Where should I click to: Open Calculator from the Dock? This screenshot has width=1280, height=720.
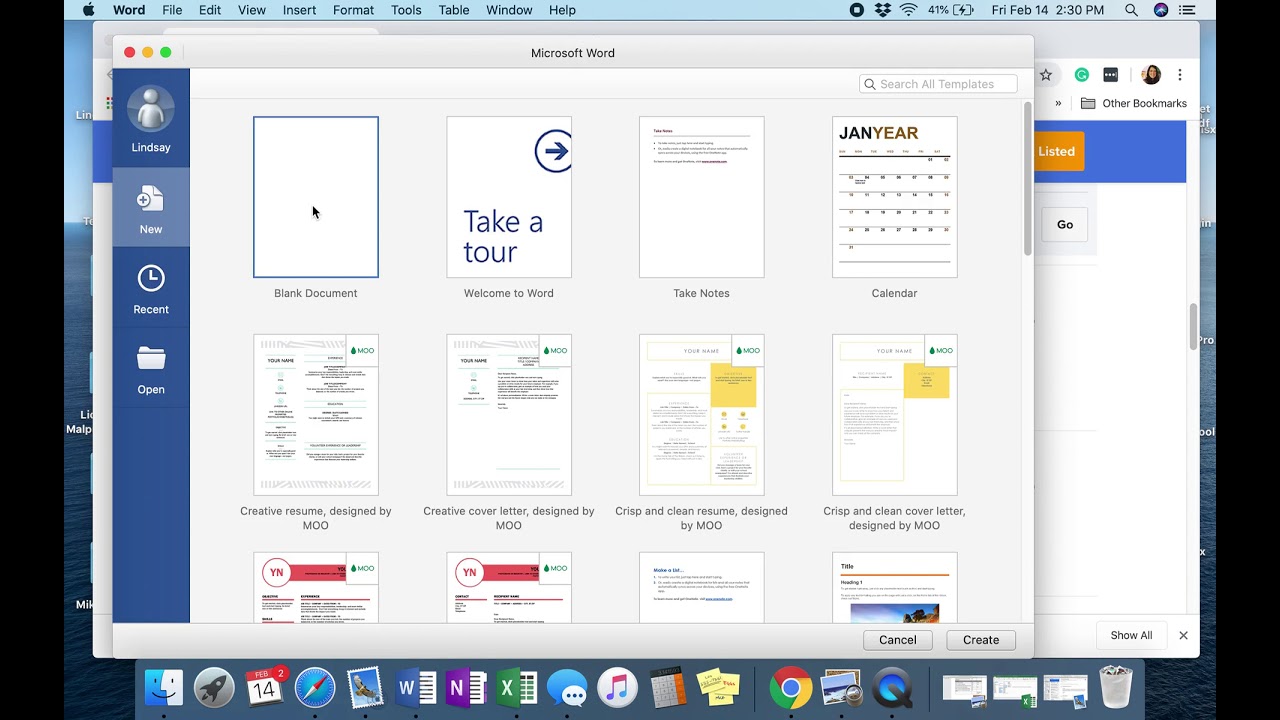(668, 688)
